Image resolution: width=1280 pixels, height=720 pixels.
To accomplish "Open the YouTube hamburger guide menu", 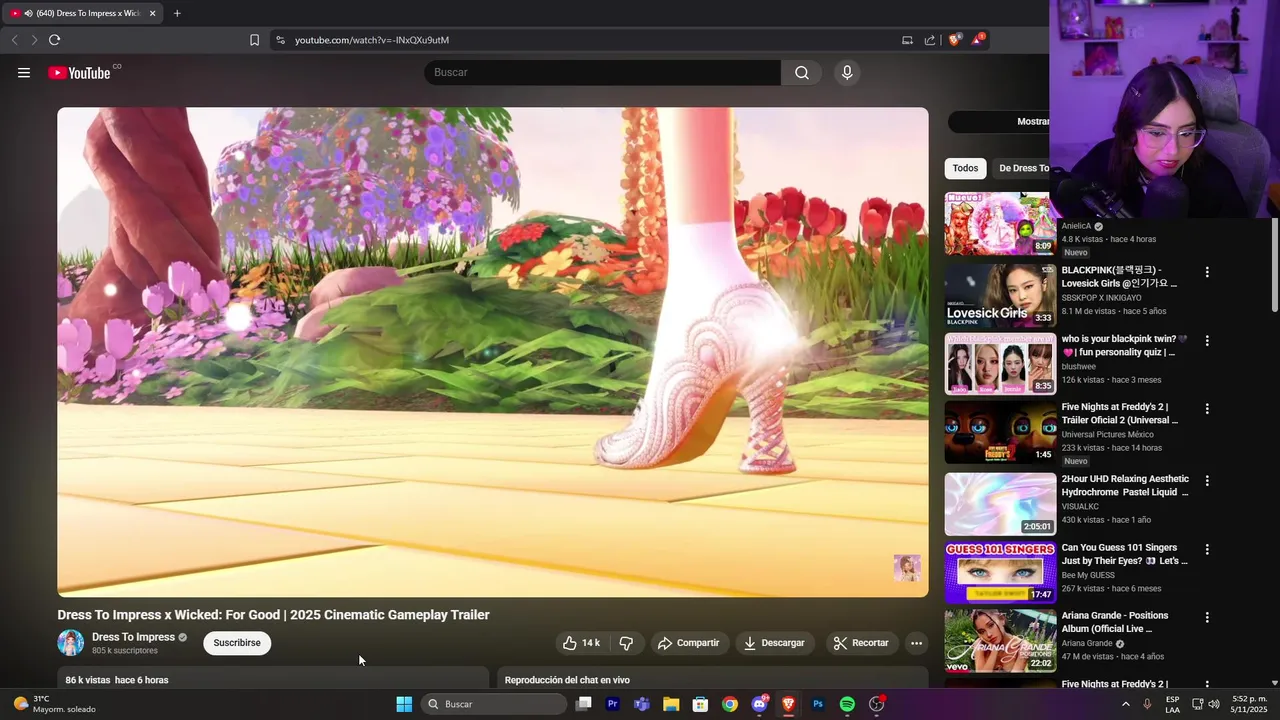I will (x=24, y=72).
